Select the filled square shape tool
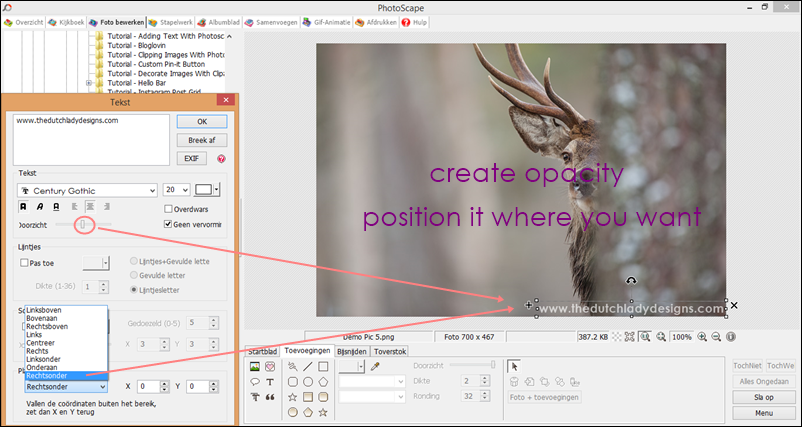The width and height of the screenshot is (802, 427). click(308, 397)
